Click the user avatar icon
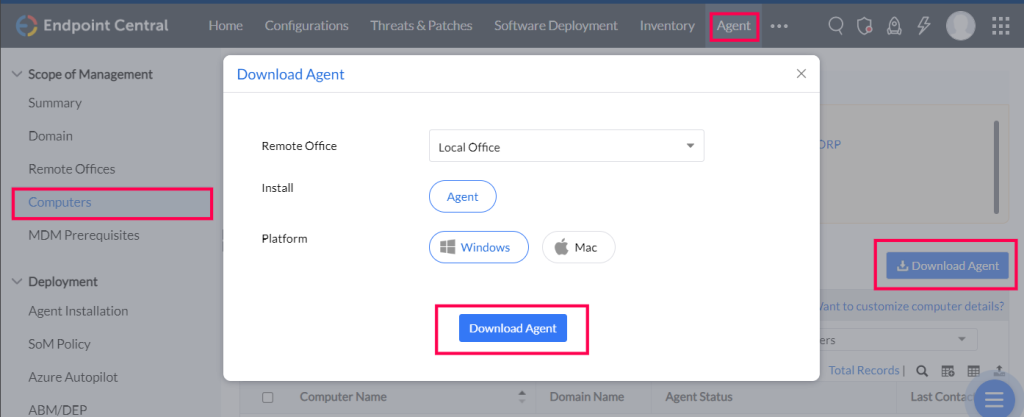The image size is (1024, 417). pyautogui.click(x=961, y=25)
